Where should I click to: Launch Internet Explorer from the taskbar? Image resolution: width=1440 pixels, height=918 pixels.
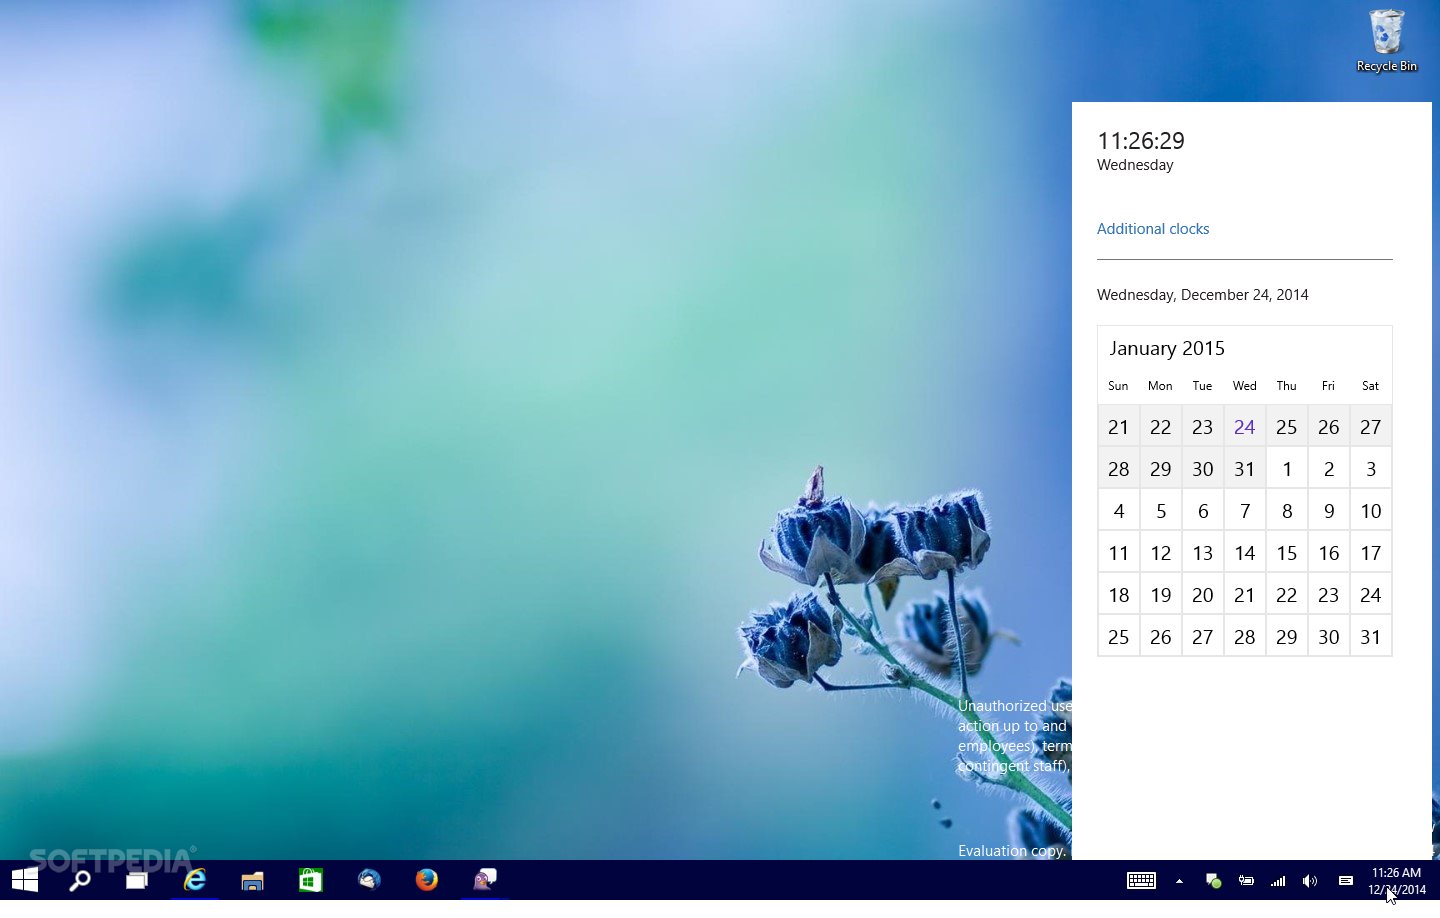[x=195, y=880]
